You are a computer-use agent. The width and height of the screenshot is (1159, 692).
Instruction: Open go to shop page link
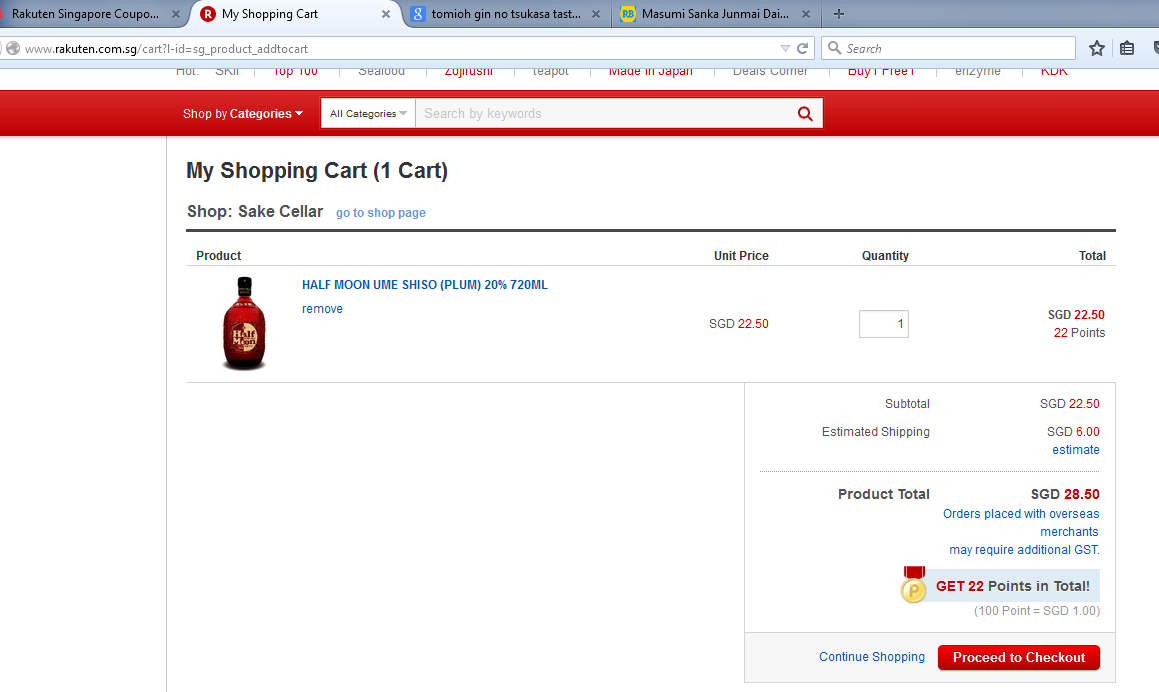pos(381,213)
